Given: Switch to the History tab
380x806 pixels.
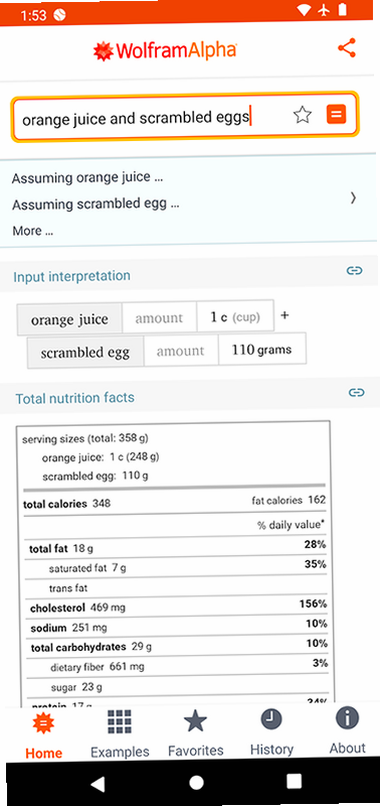Looking at the screenshot, I should coord(272,732).
